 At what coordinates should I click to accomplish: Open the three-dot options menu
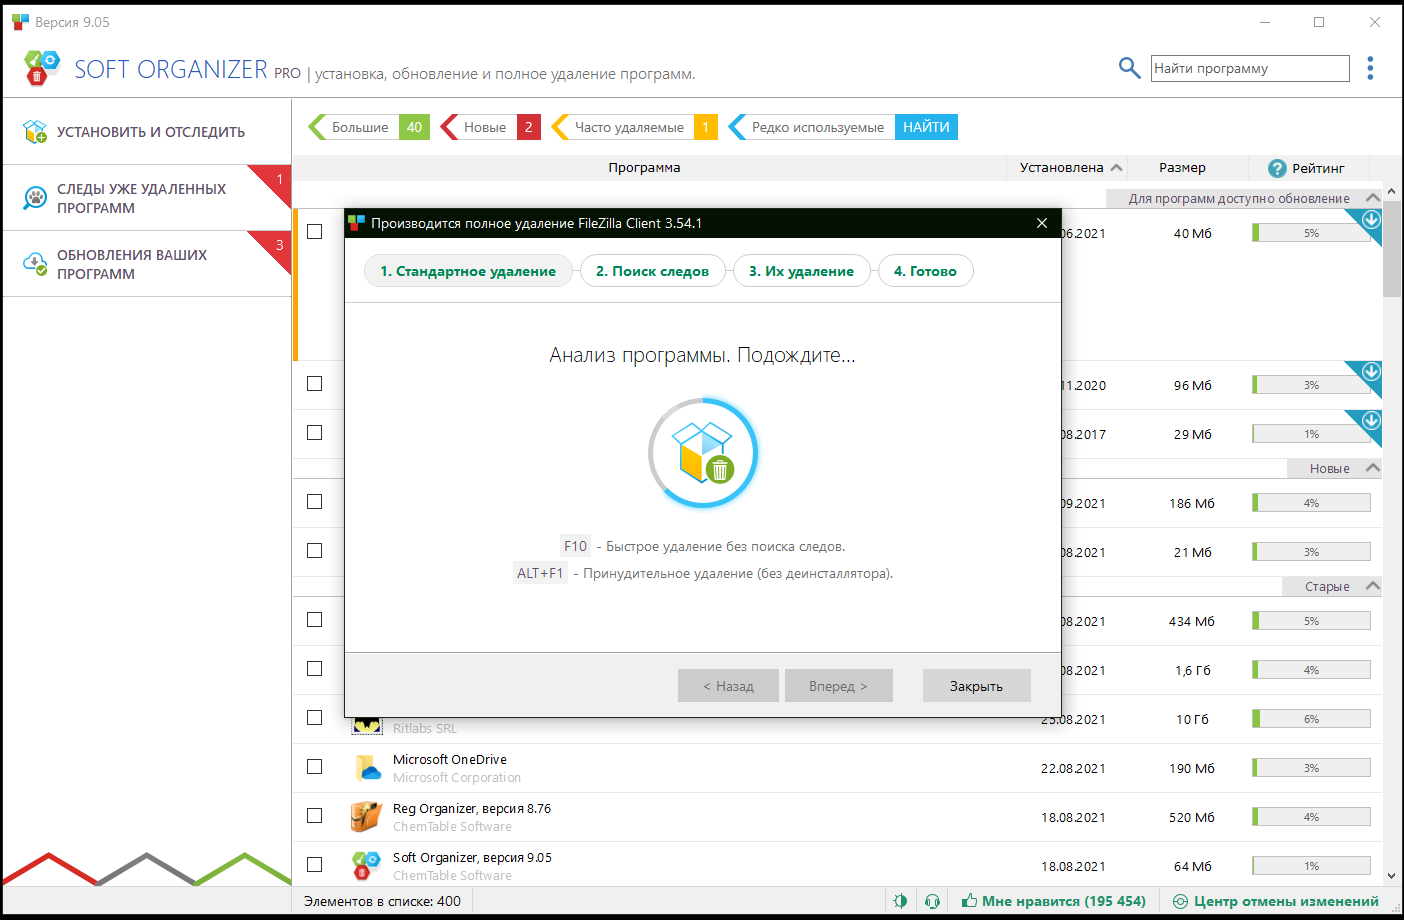tap(1370, 68)
